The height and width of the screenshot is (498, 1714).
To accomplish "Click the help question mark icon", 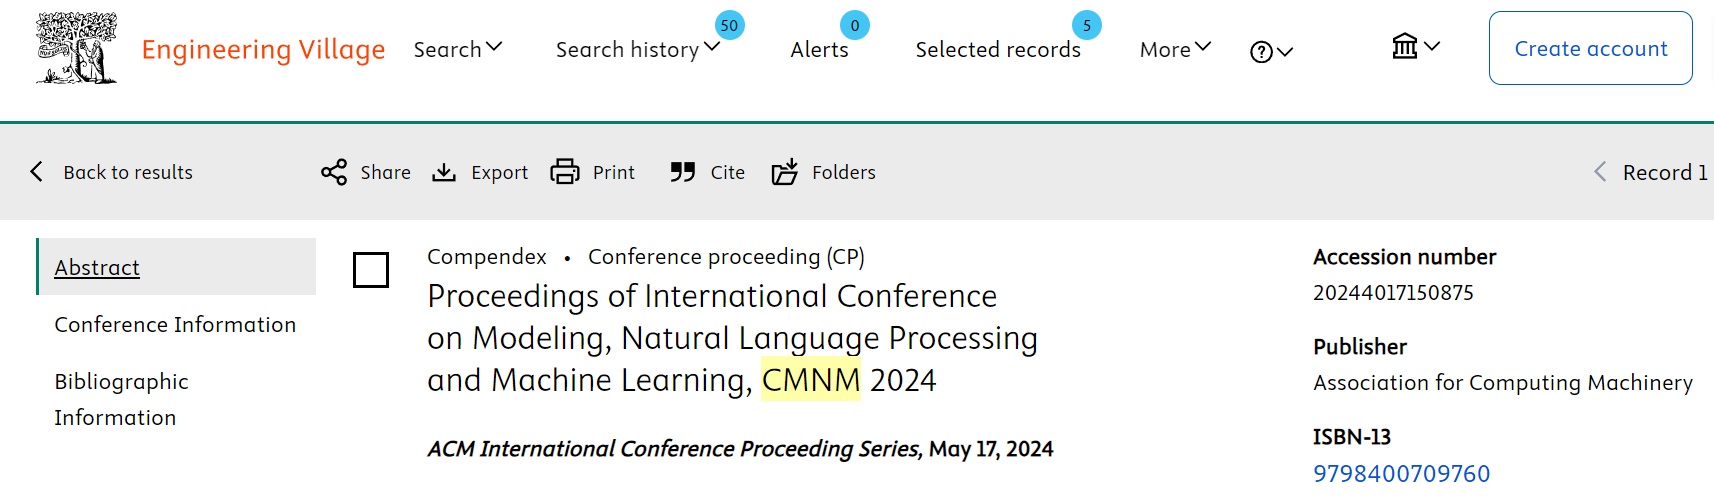I will [1262, 52].
